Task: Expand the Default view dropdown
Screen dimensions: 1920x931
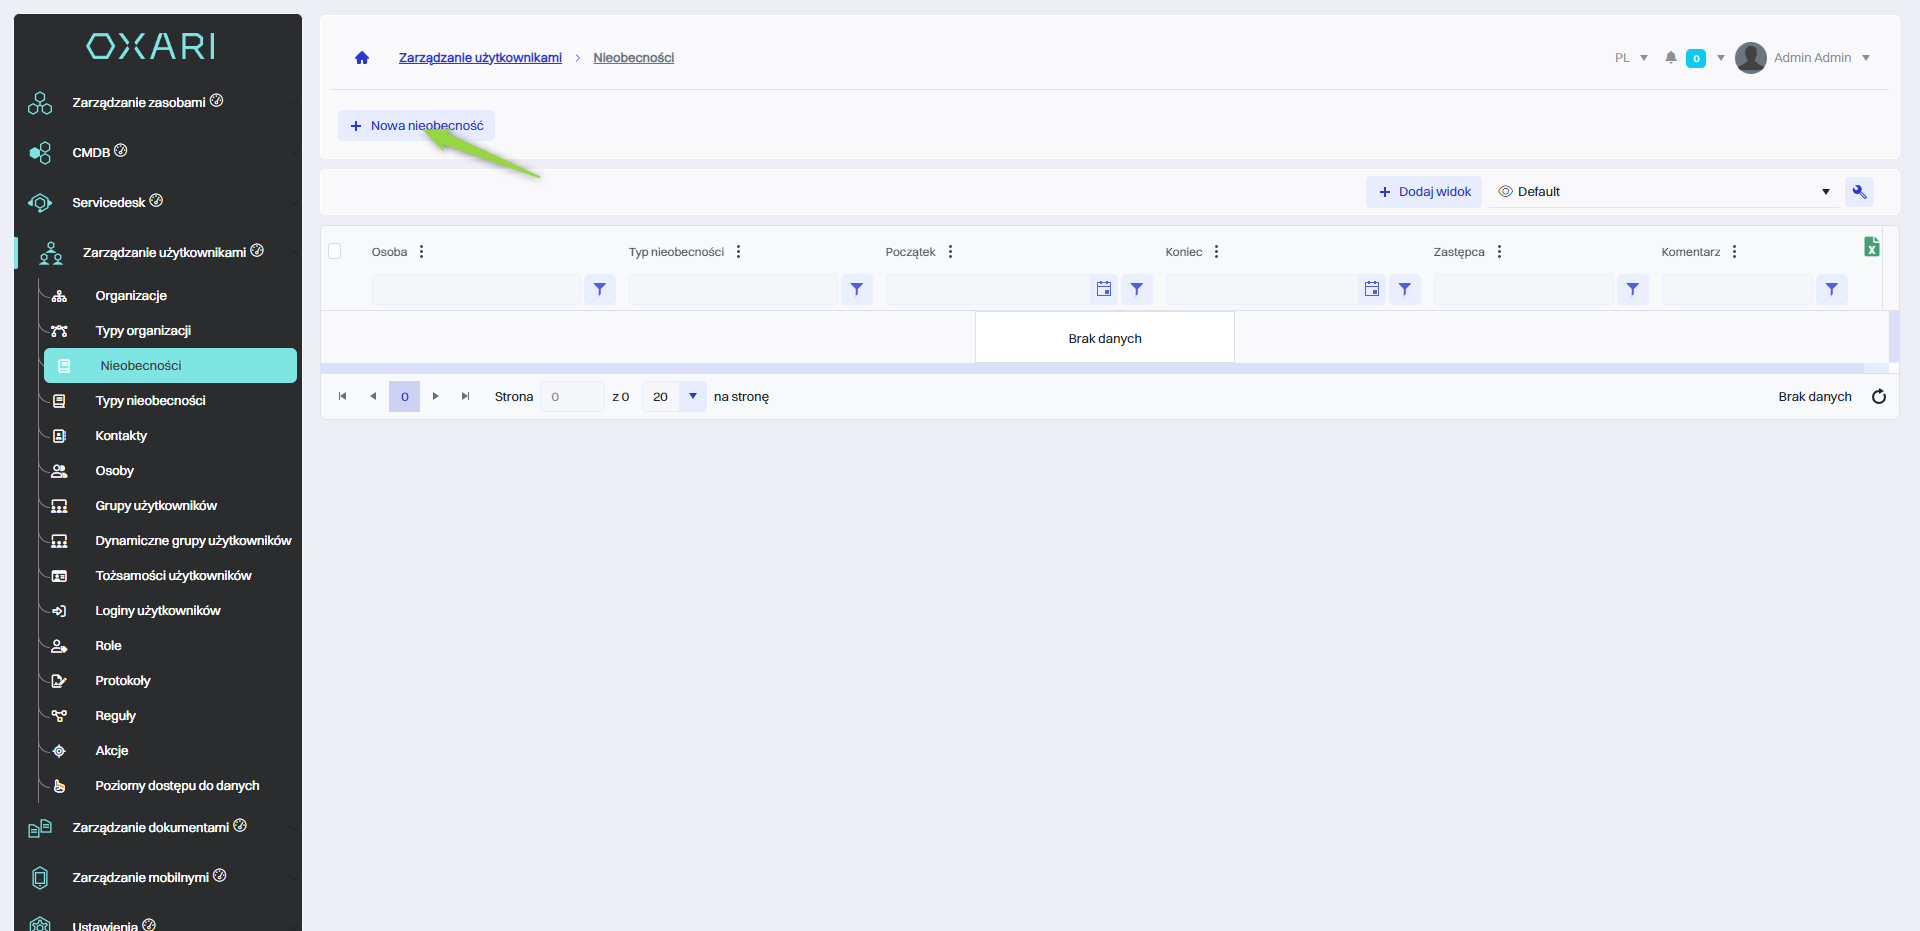Action: pos(1825,192)
